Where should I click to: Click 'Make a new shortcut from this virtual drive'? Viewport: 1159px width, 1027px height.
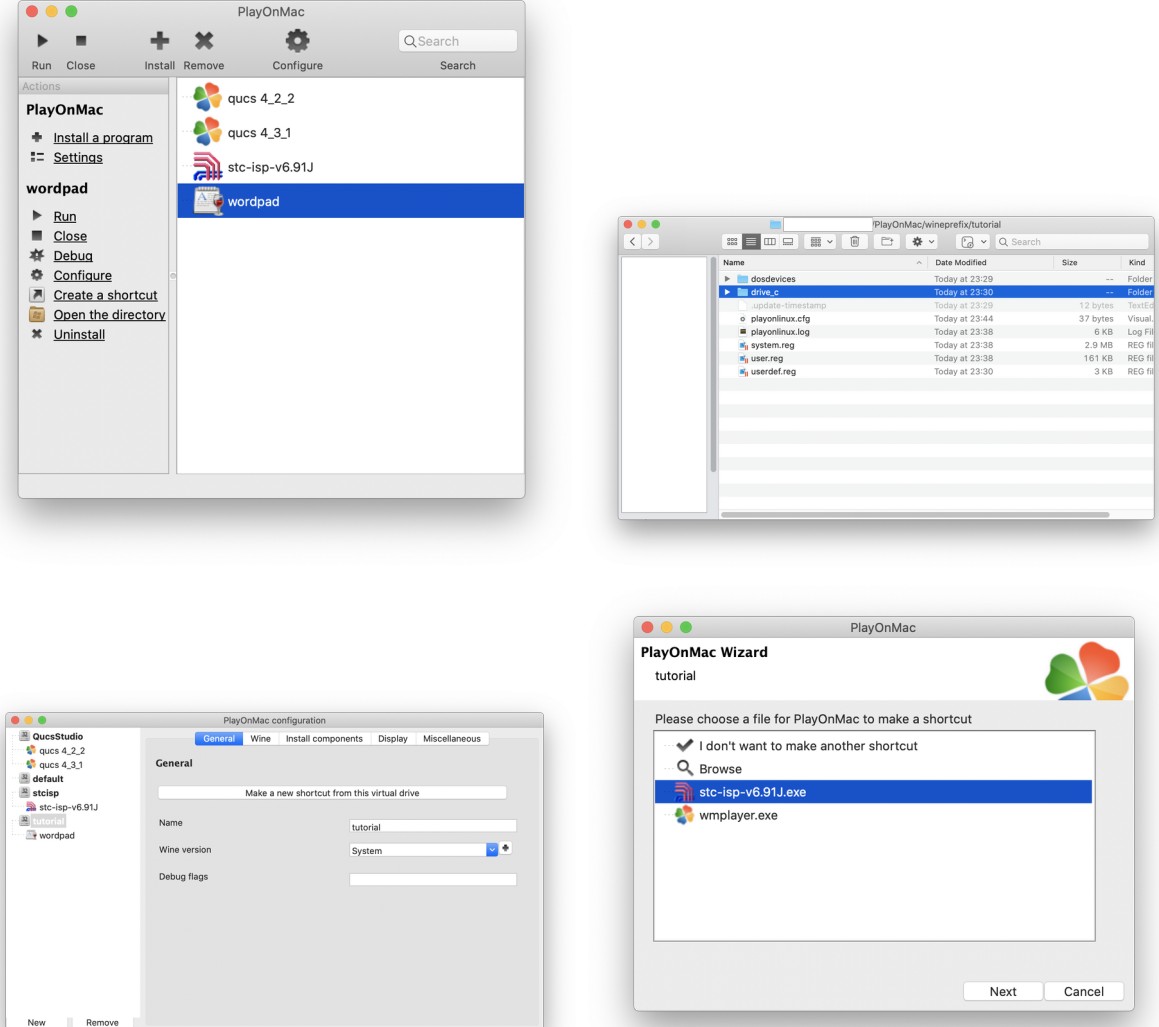332,793
